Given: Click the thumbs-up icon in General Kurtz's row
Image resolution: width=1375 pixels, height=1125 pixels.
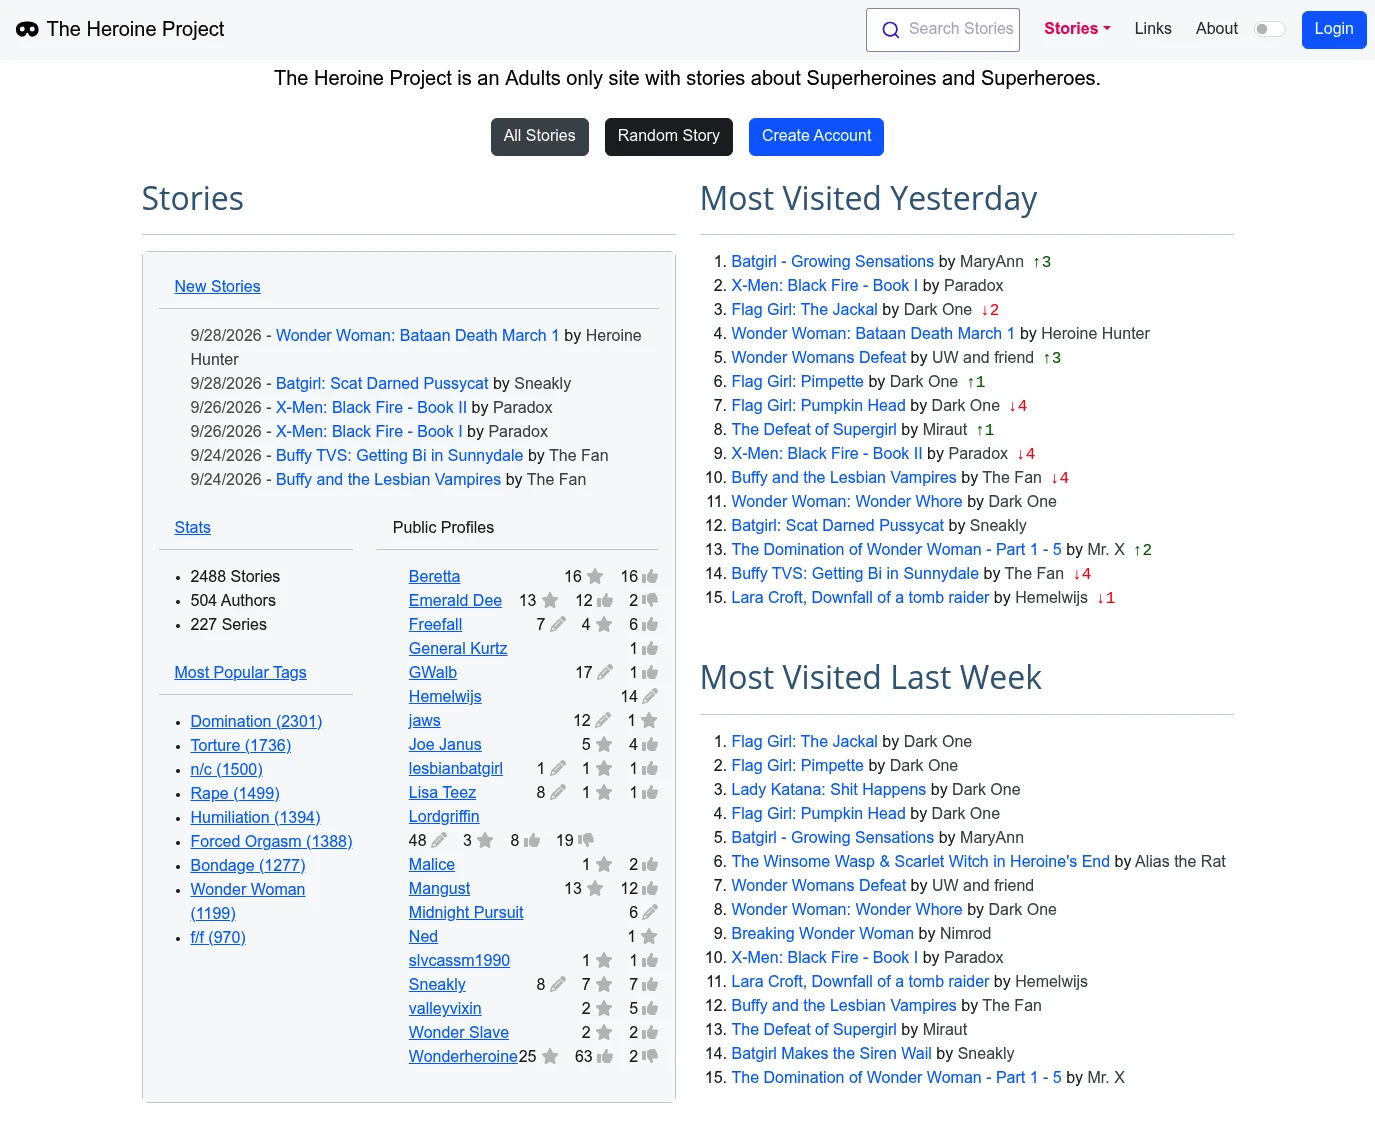Looking at the screenshot, I should click(650, 649).
